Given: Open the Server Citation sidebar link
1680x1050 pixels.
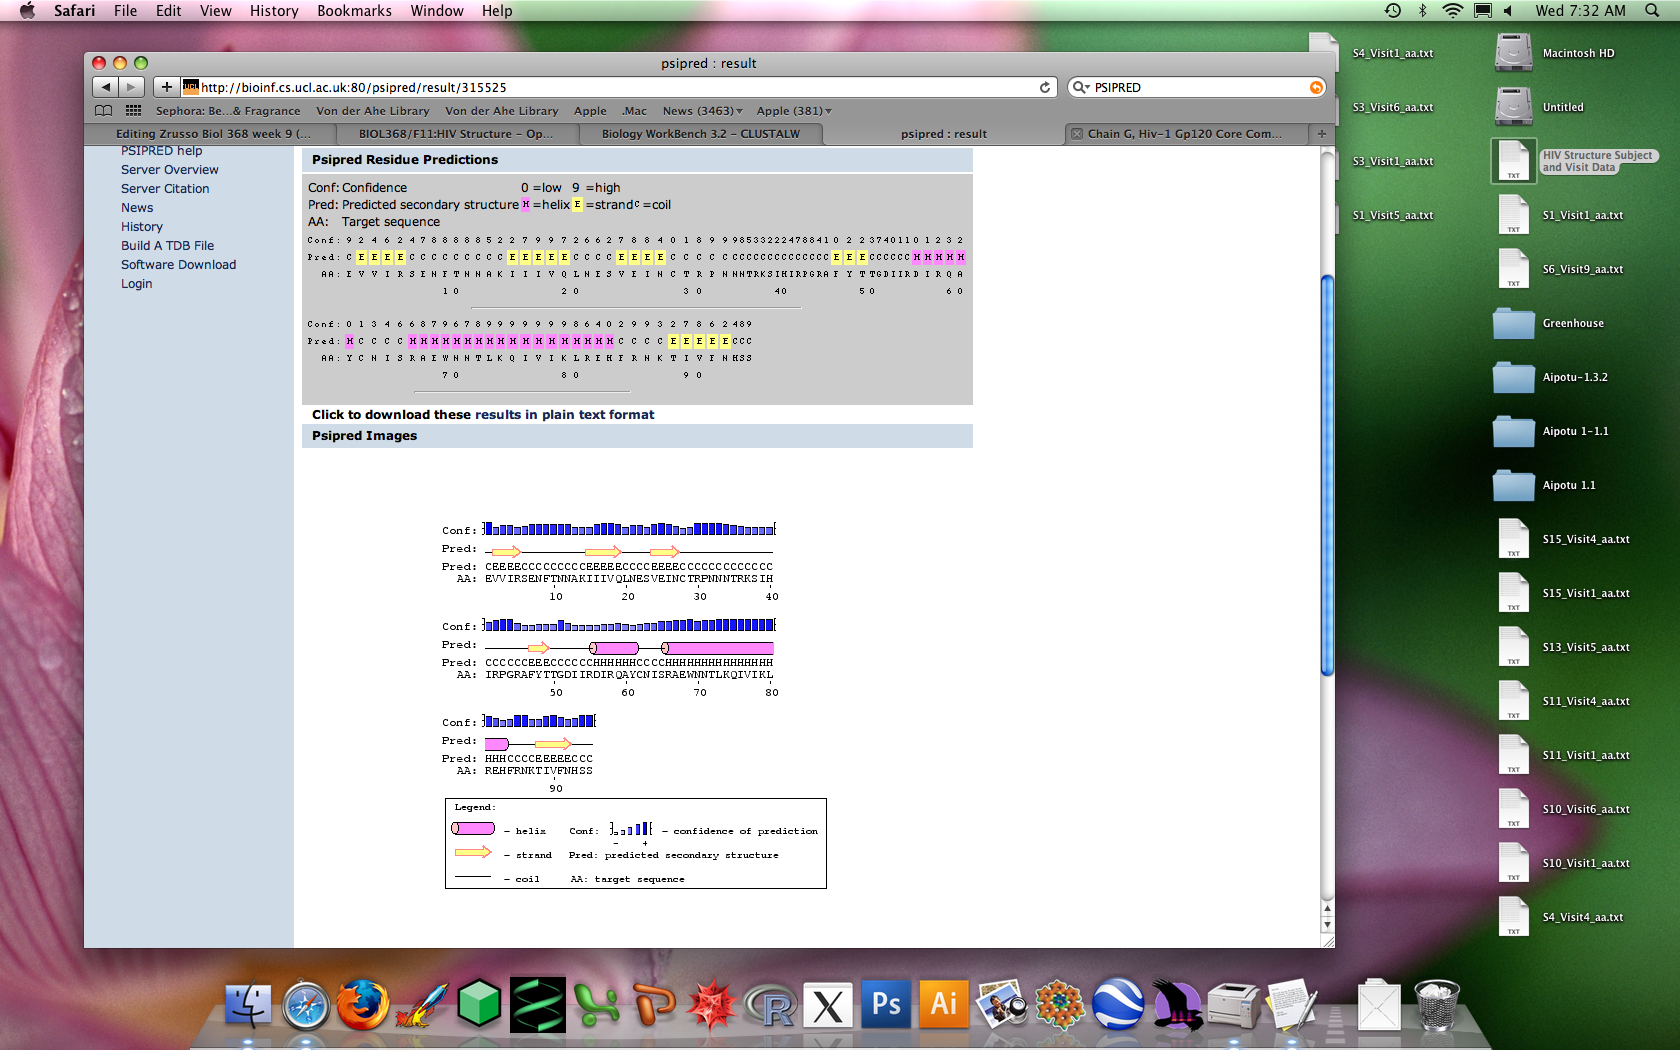Looking at the screenshot, I should tap(165, 189).
